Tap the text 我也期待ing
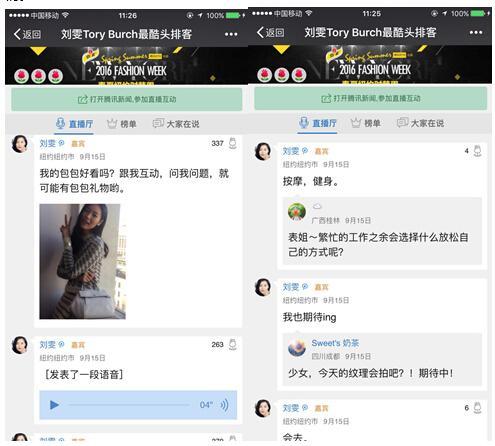The height and width of the screenshot is (446, 495). pos(309,317)
